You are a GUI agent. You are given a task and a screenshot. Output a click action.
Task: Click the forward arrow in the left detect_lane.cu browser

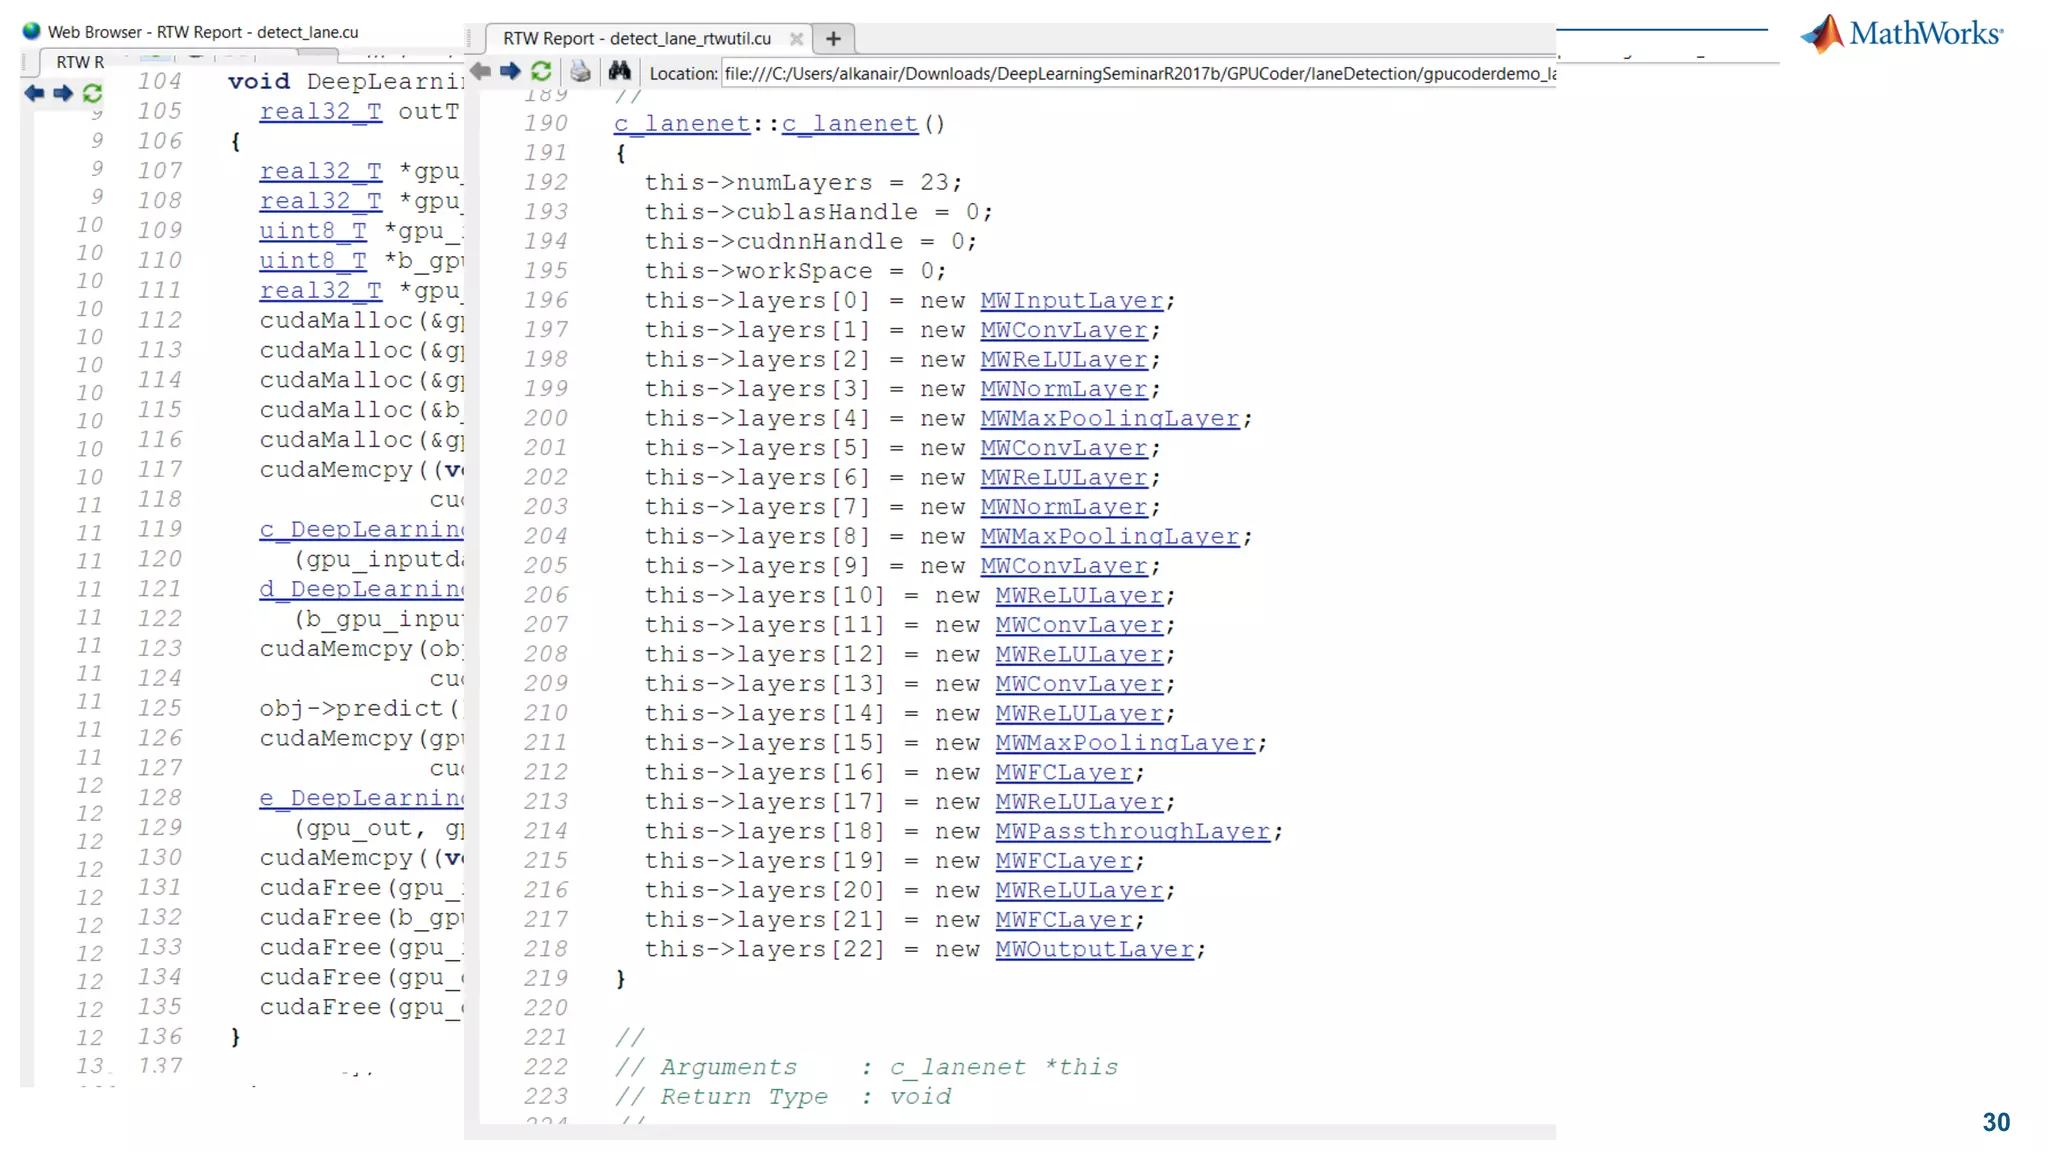pos(63,93)
